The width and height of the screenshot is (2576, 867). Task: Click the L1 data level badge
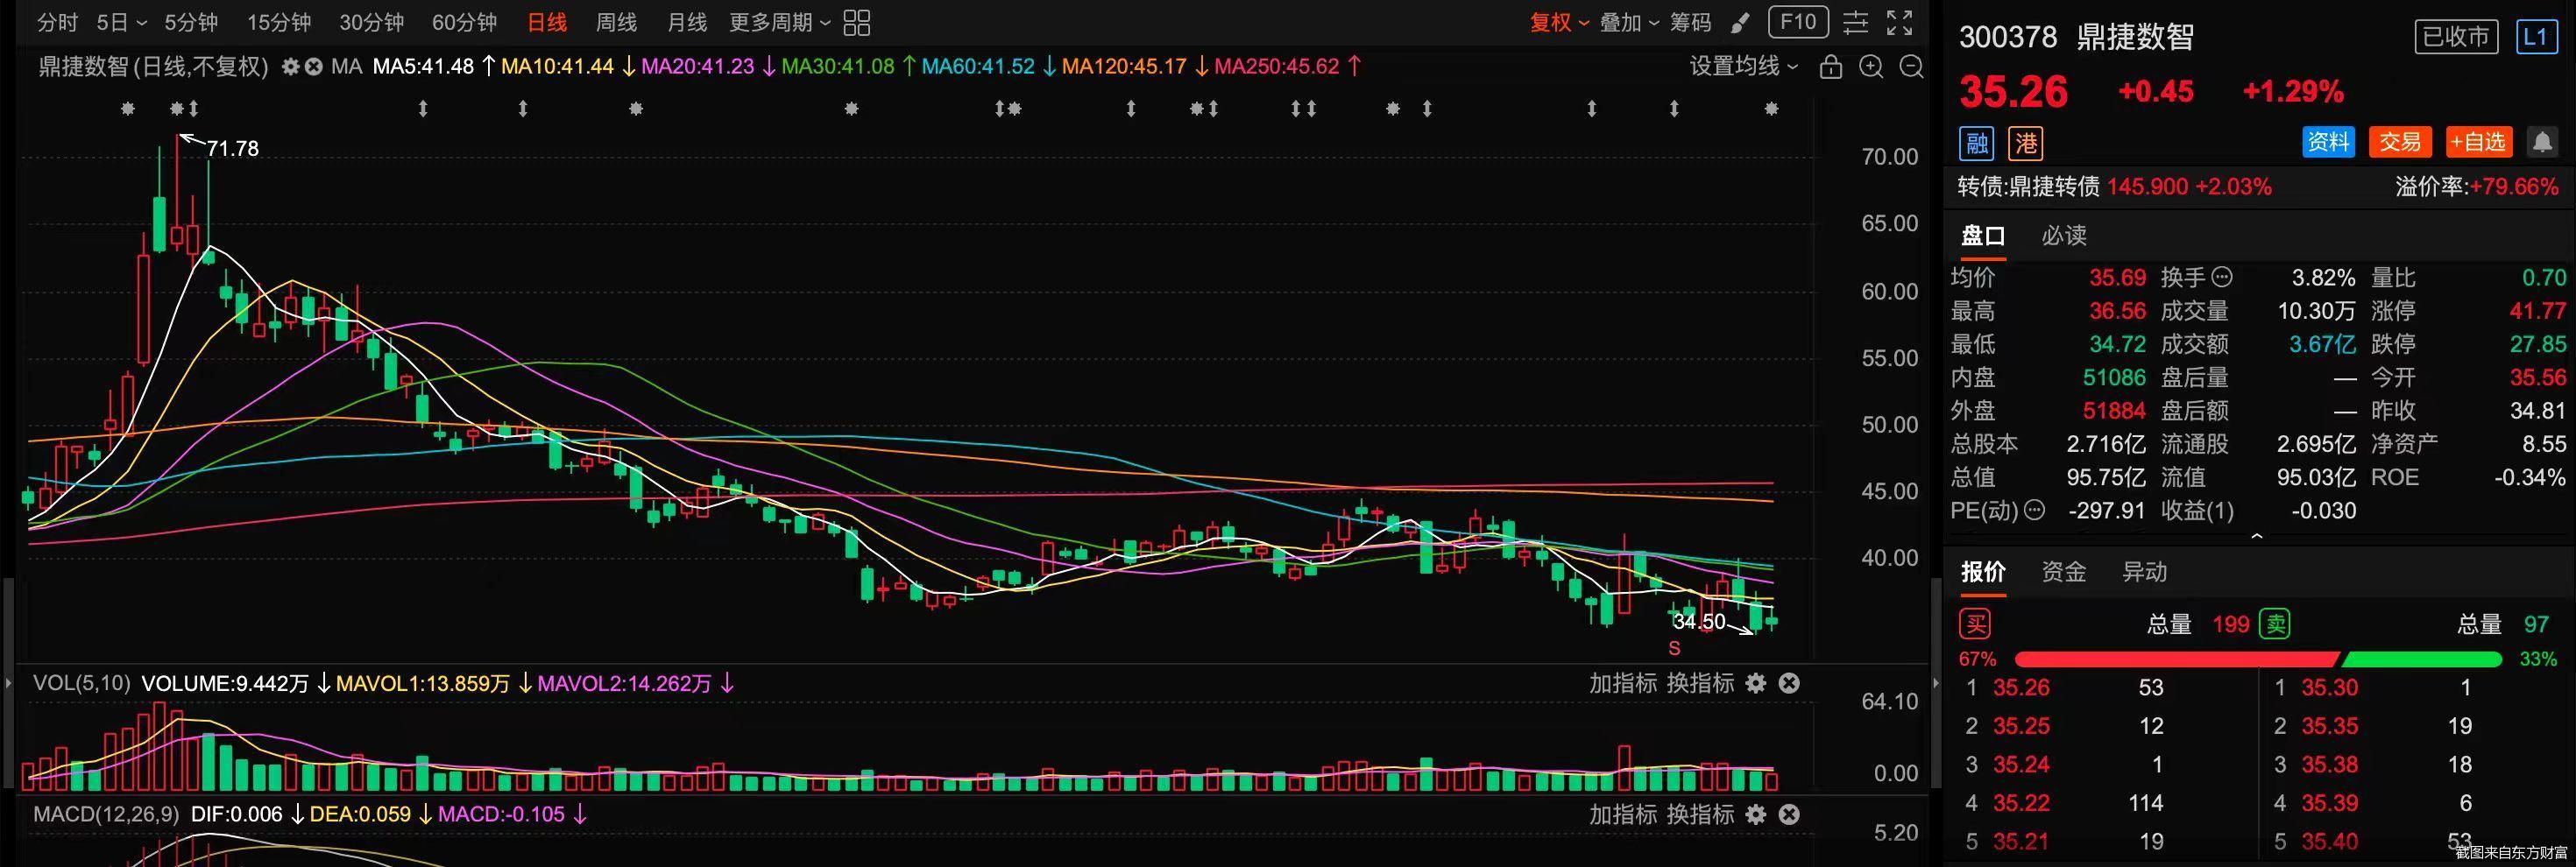pos(2535,37)
